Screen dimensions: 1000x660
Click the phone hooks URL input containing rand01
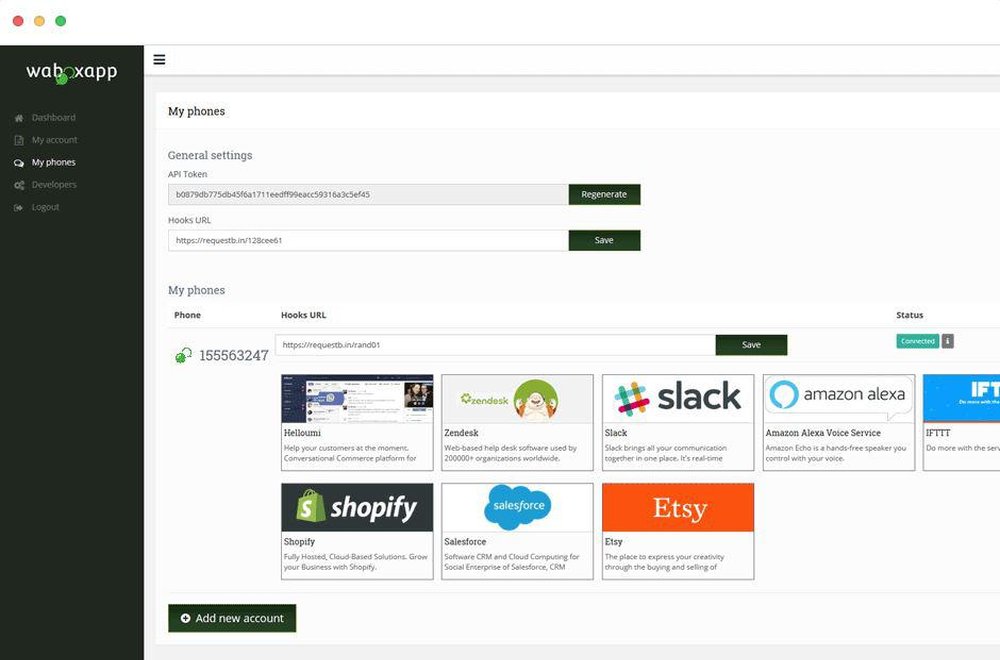pyautogui.click(x=496, y=345)
